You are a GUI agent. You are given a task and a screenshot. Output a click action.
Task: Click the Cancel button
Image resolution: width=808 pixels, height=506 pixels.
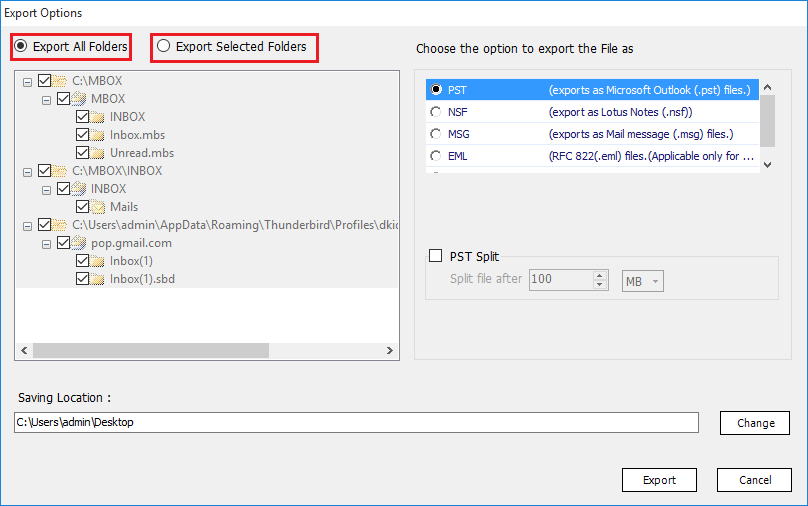[754, 480]
